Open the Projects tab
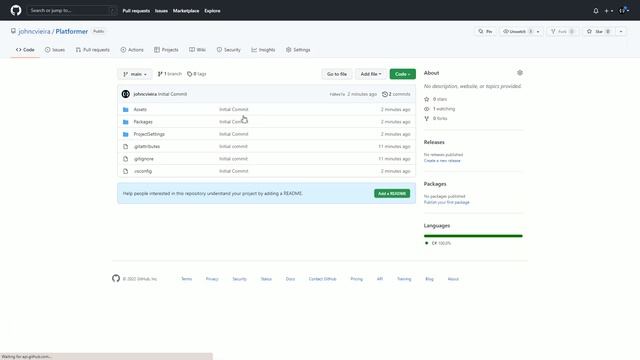The image size is (640, 360). click(166, 50)
